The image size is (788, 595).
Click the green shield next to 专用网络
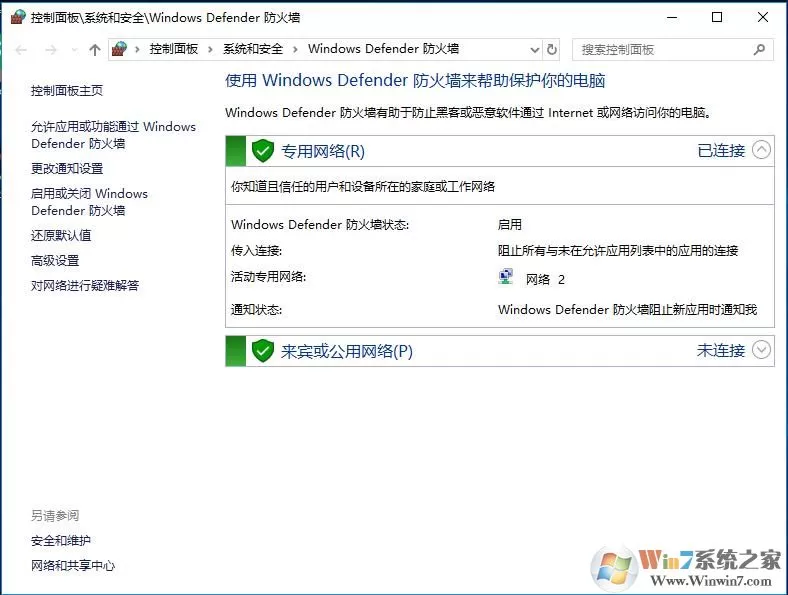pyautogui.click(x=262, y=151)
